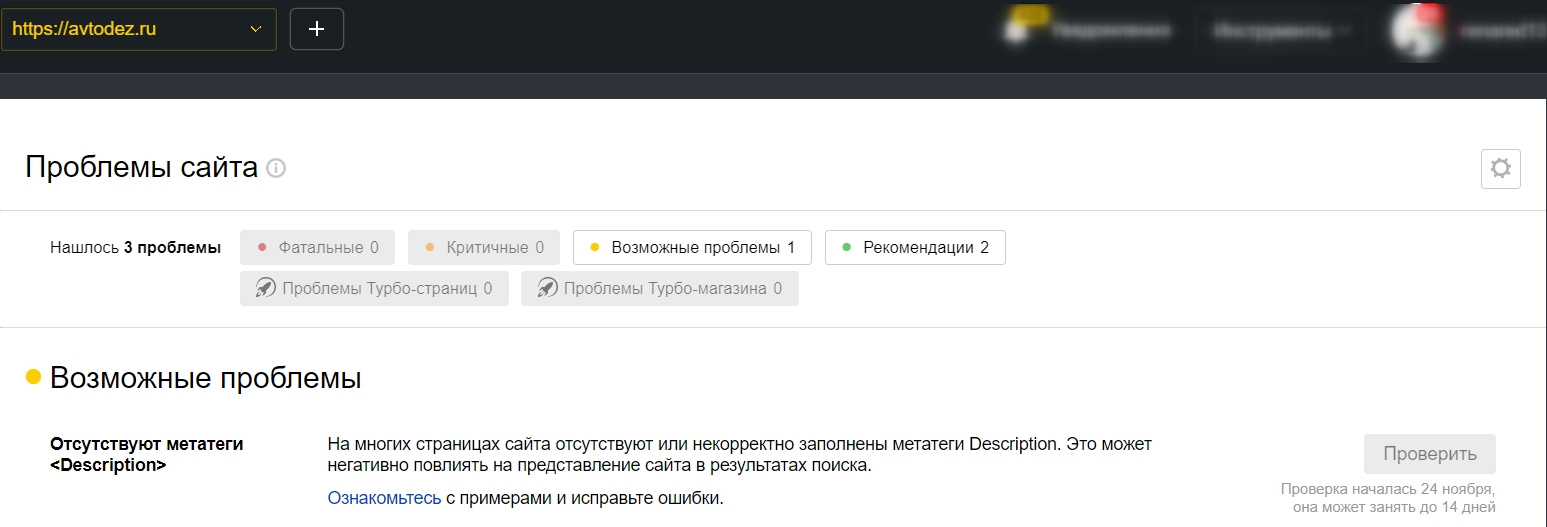Click the yellow dot beside Возможные проблемы heading

[34, 377]
